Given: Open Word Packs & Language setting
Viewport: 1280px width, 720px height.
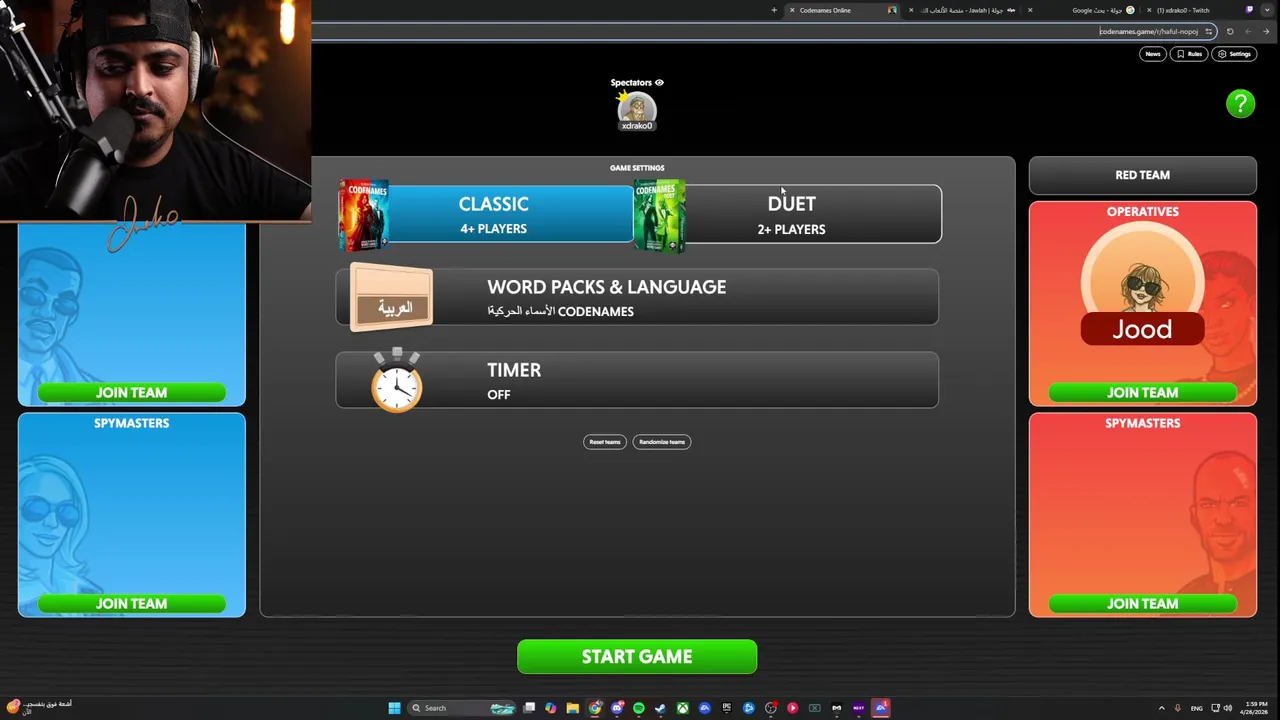Looking at the screenshot, I should [637, 297].
